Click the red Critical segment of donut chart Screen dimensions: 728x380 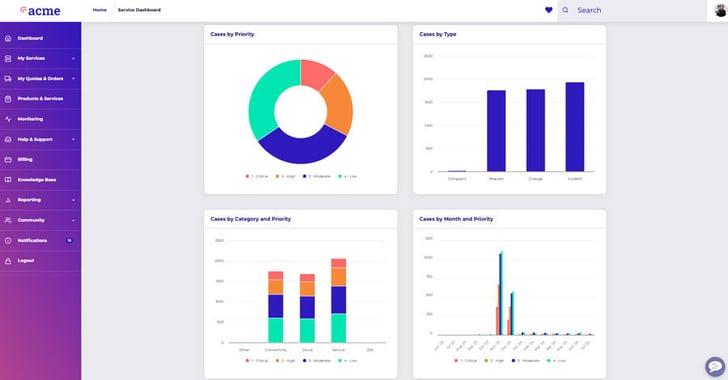tap(316, 73)
